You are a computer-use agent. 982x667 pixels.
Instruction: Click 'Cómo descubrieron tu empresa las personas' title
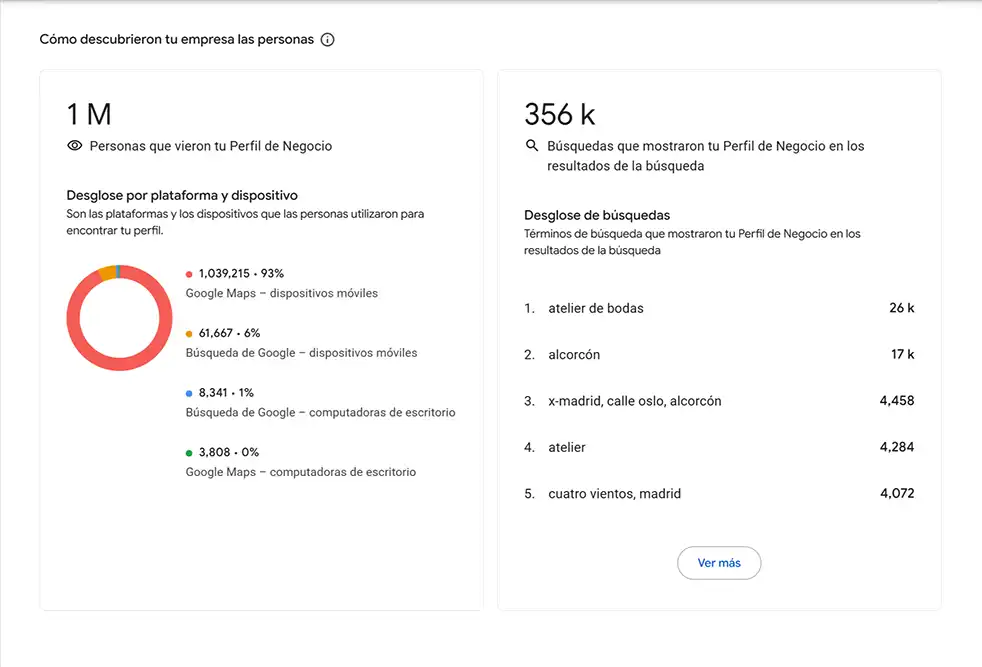(x=177, y=39)
